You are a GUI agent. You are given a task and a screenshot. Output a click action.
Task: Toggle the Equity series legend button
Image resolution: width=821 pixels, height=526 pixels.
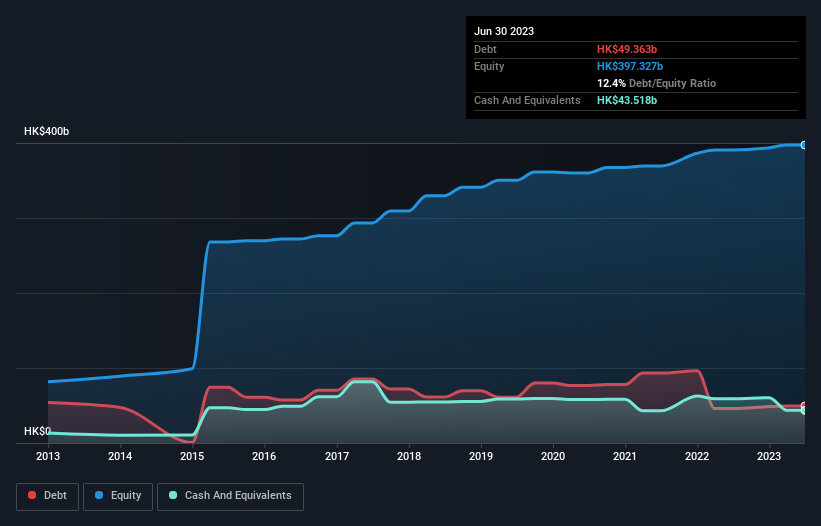click(118, 496)
